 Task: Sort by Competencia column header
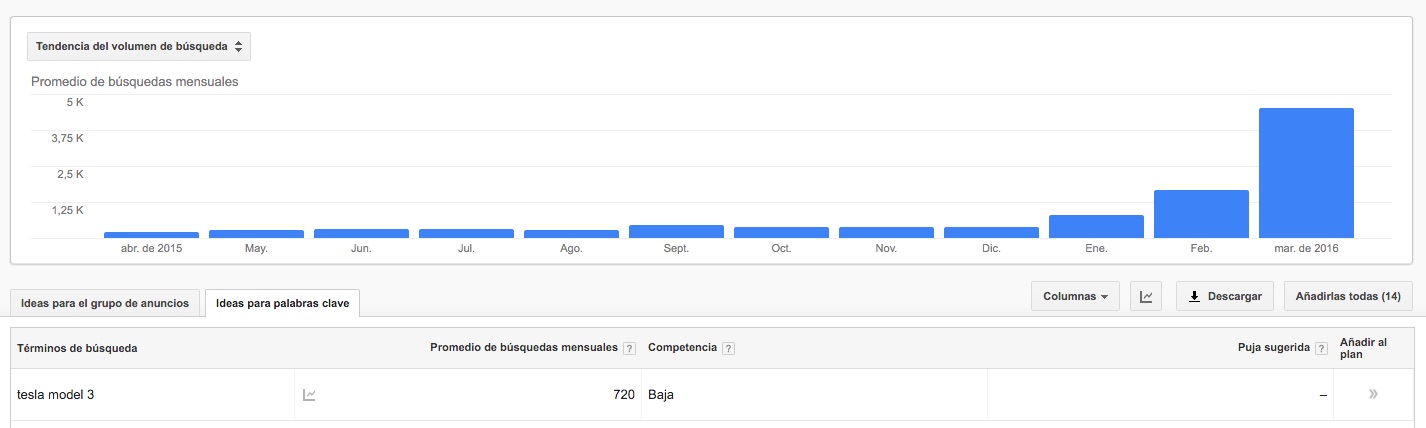682,348
